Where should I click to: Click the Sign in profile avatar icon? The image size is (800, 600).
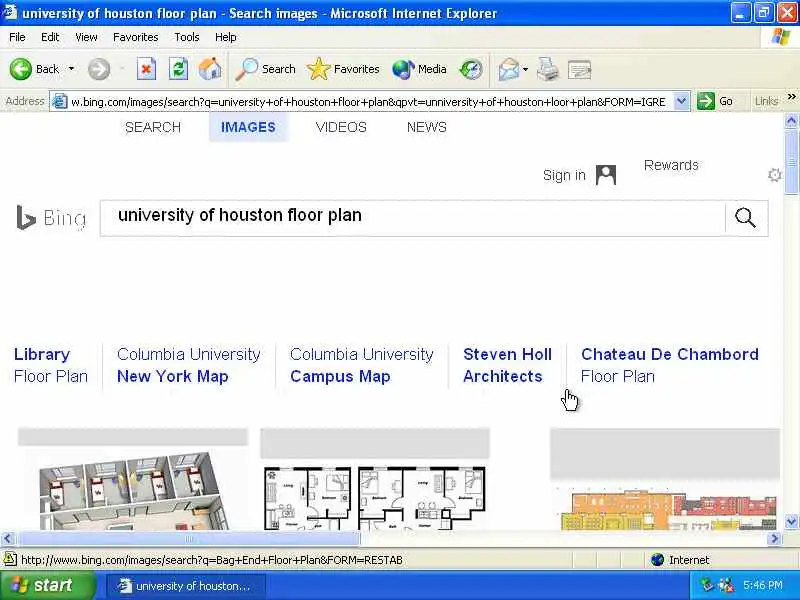[606, 175]
